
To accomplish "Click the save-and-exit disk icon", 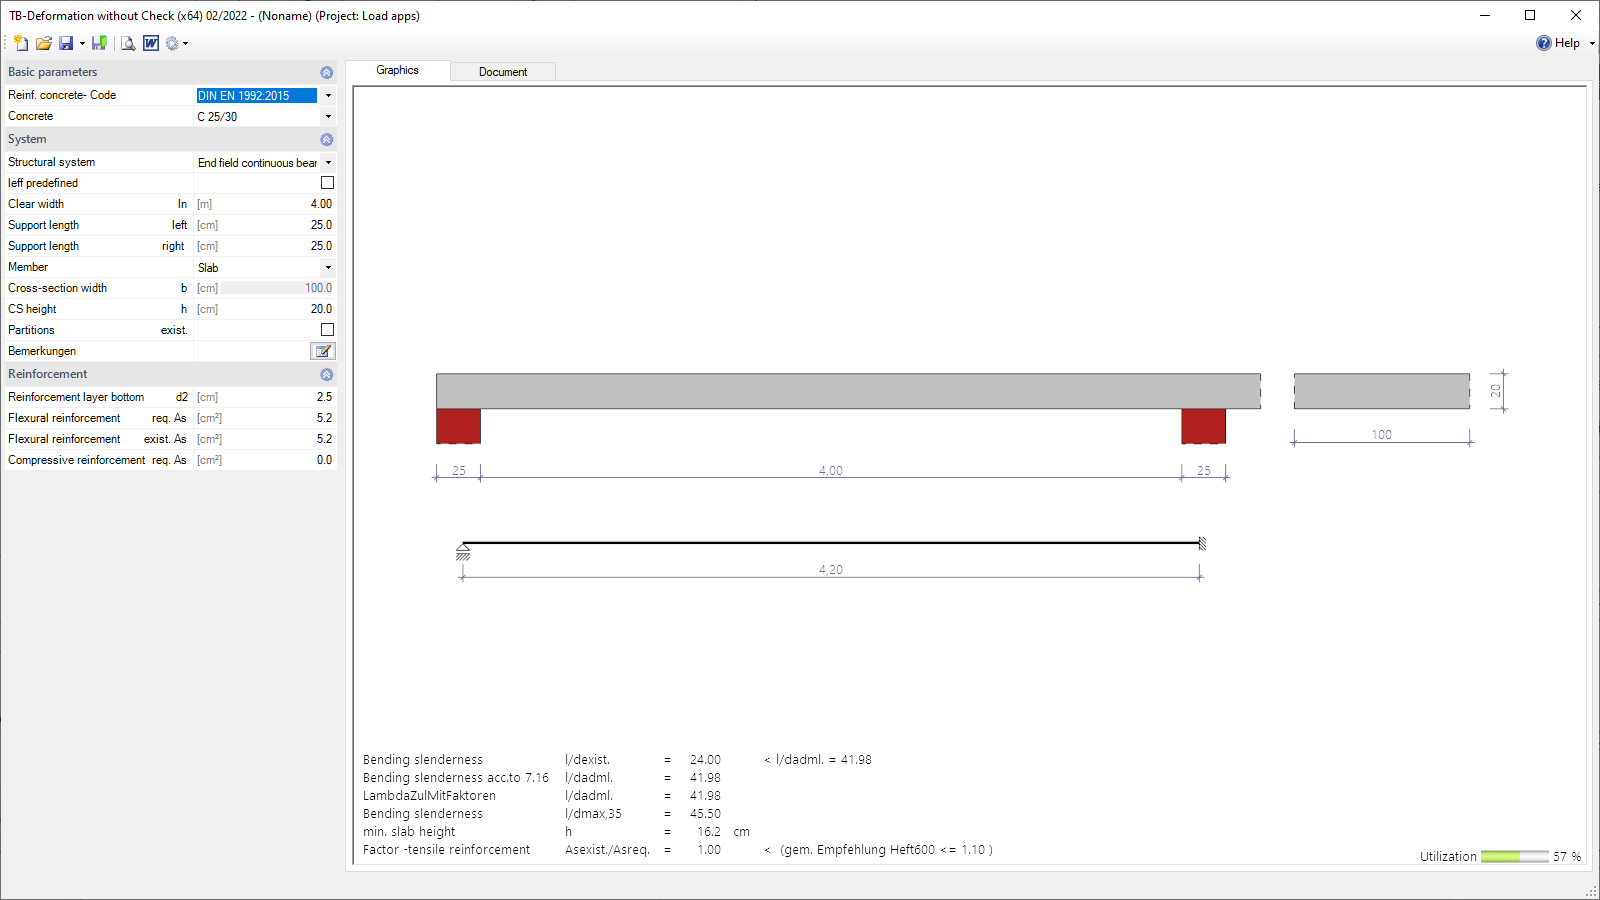I will point(99,43).
